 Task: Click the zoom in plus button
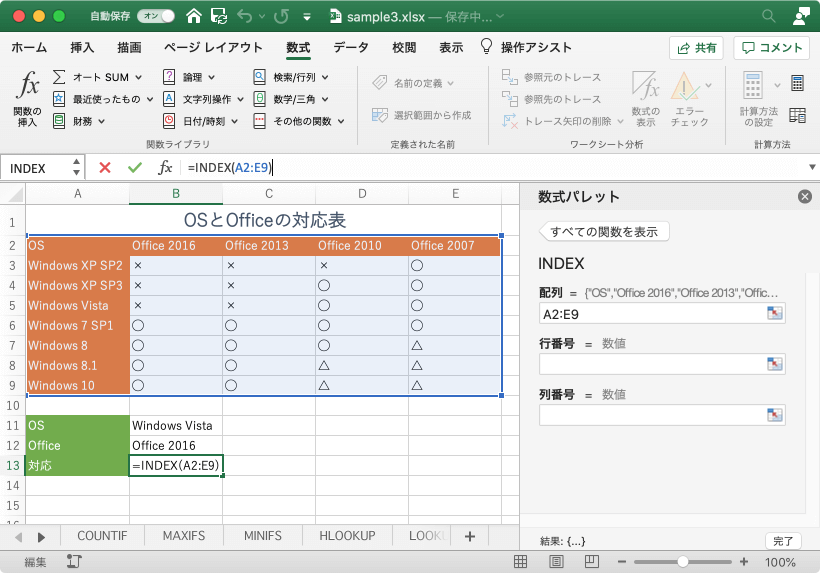[744, 562]
